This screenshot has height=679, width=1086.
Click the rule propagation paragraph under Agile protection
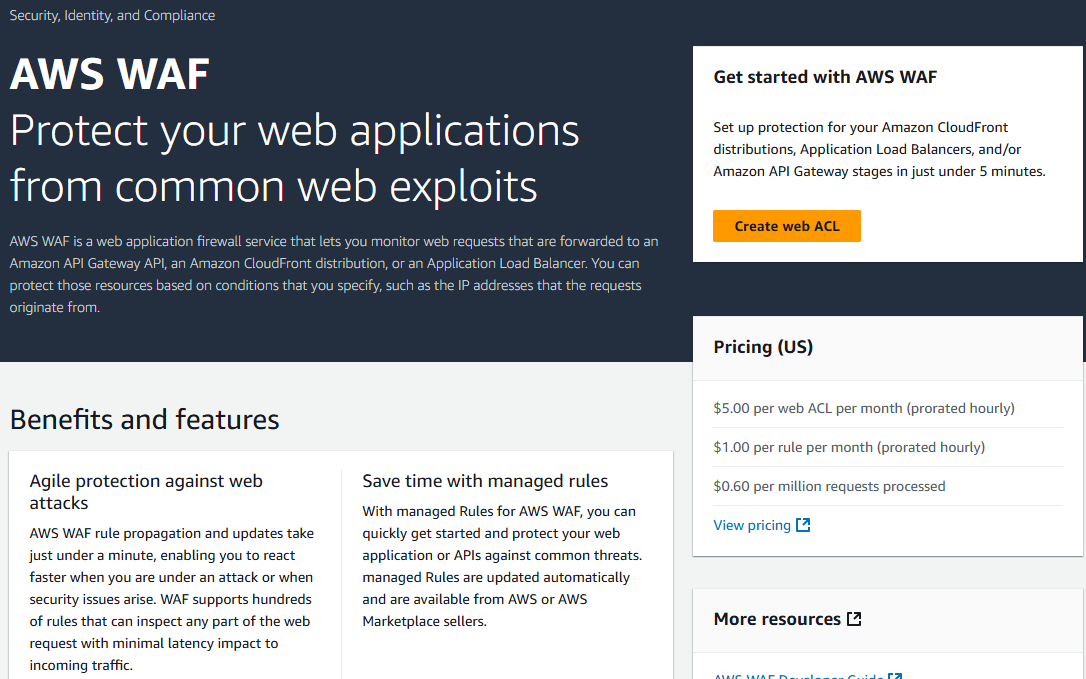[x=171, y=599]
